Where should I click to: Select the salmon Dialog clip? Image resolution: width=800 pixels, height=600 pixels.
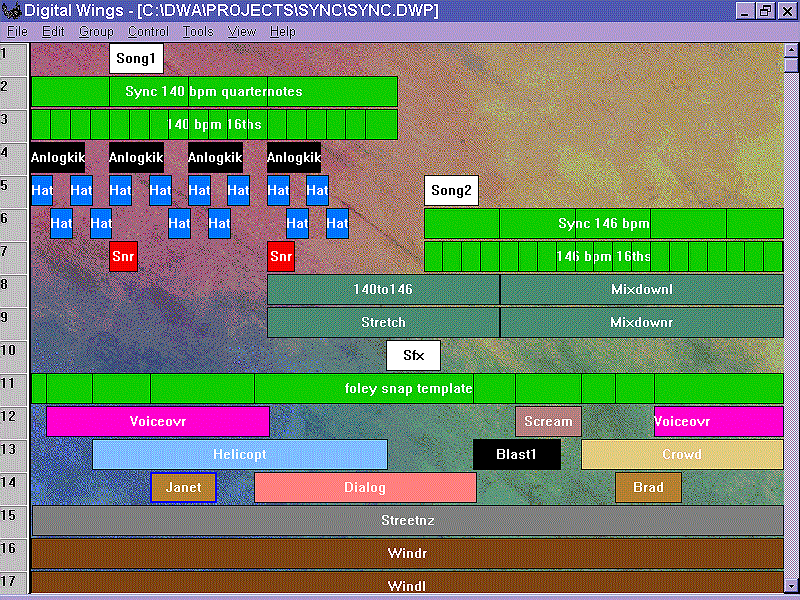[x=365, y=488]
